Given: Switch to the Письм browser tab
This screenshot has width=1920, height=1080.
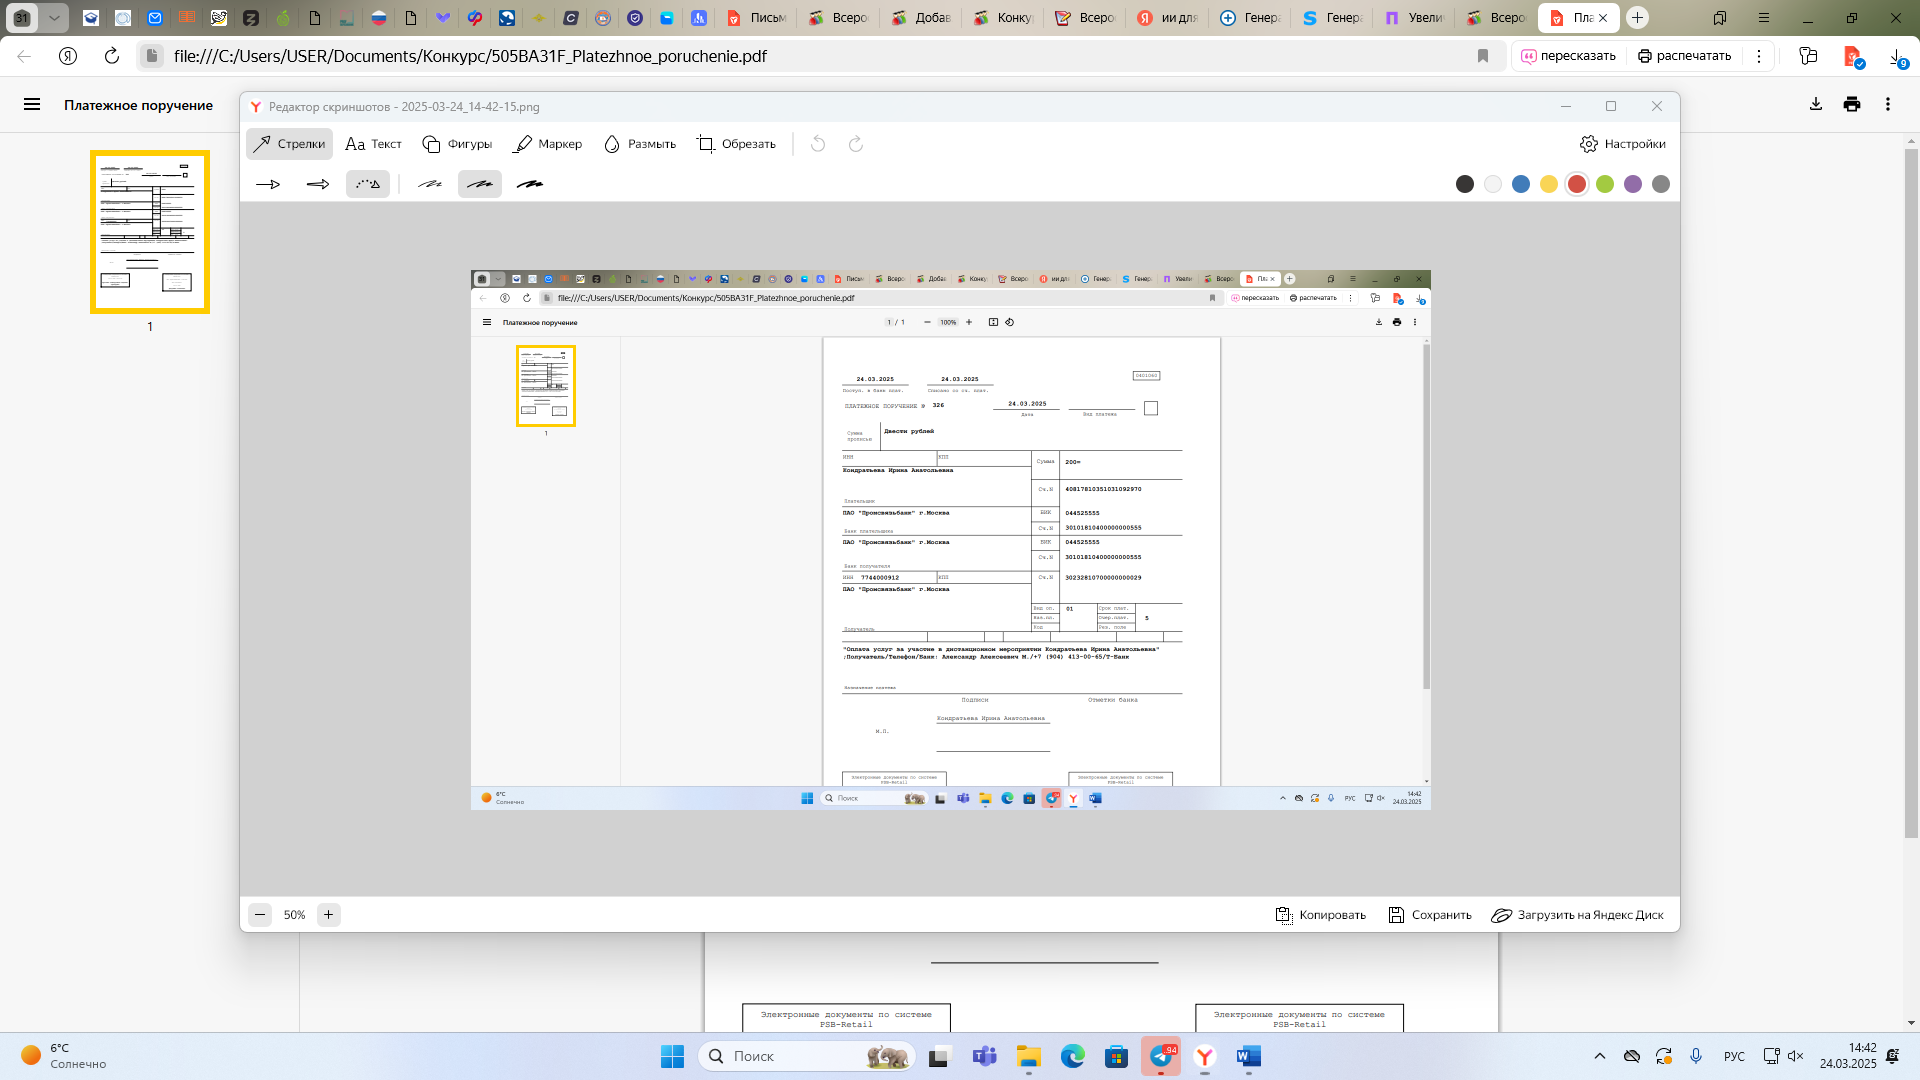Looking at the screenshot, I should coord(757,18).
